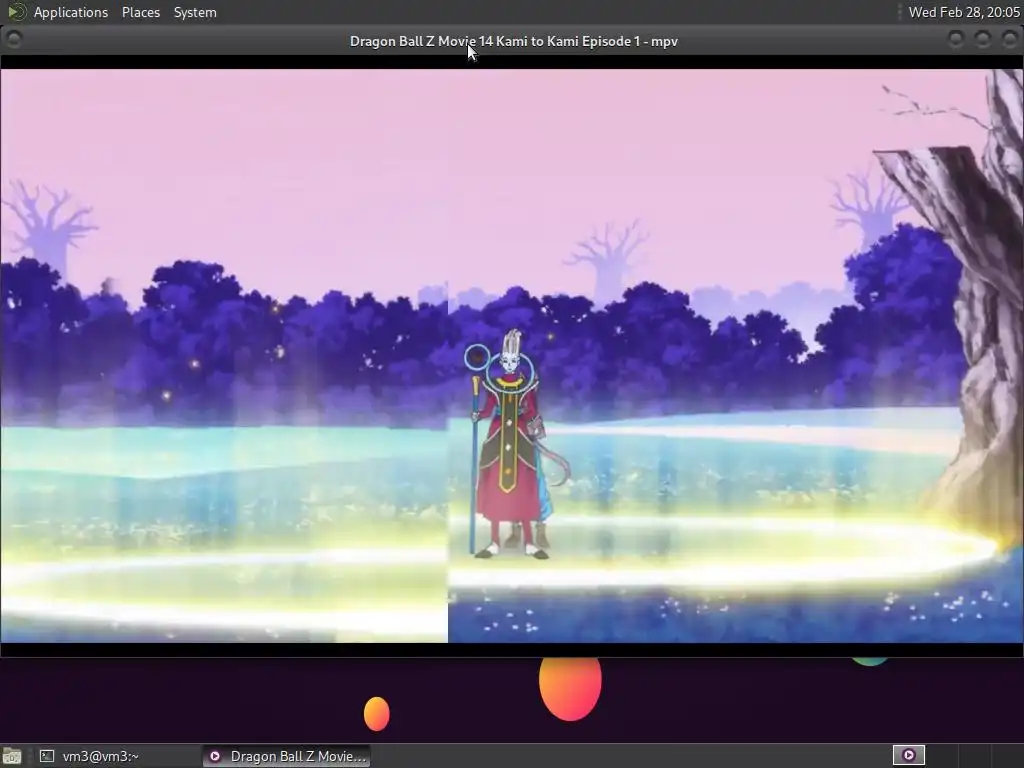Open the System menu
This screenshot has width=1024, height=768.
(x=195, y=12)
